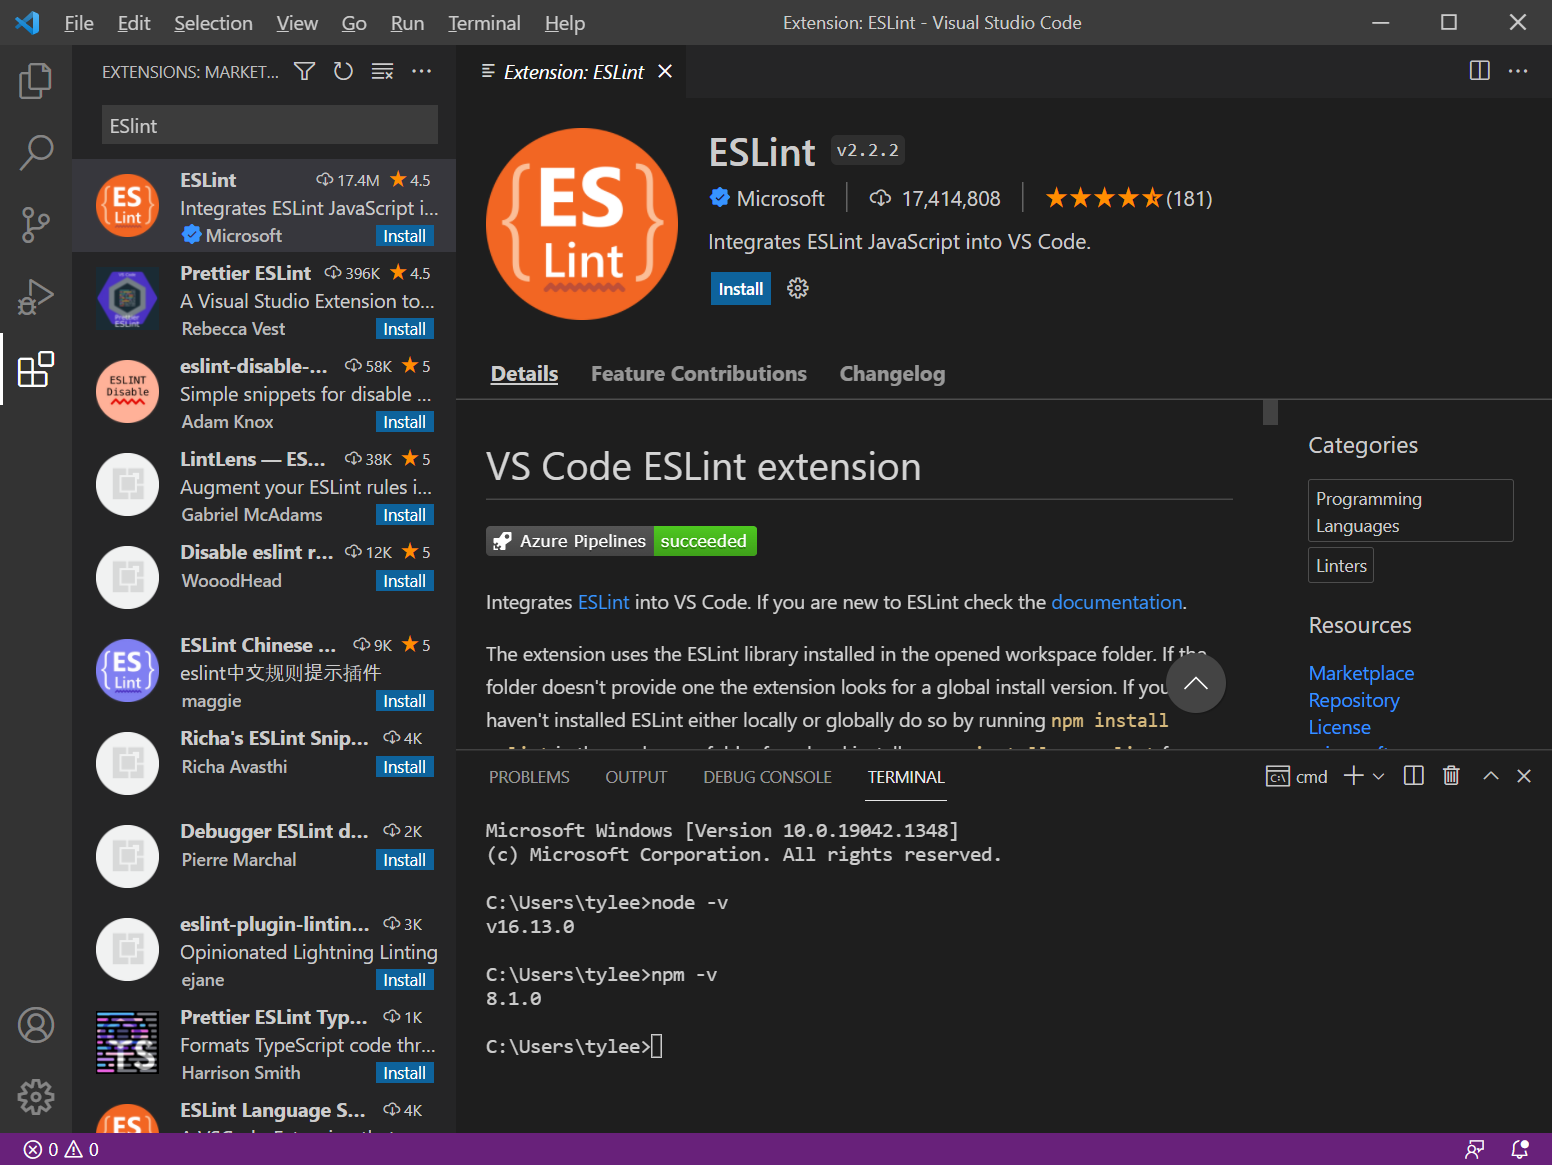Screen dimensions: 1552x1165
Task: Open errors and warnings status item
Action: 61,1149
